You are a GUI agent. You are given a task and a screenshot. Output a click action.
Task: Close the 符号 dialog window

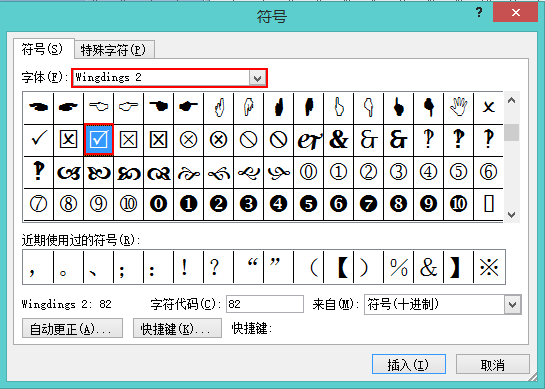click(x=515, y=13)
